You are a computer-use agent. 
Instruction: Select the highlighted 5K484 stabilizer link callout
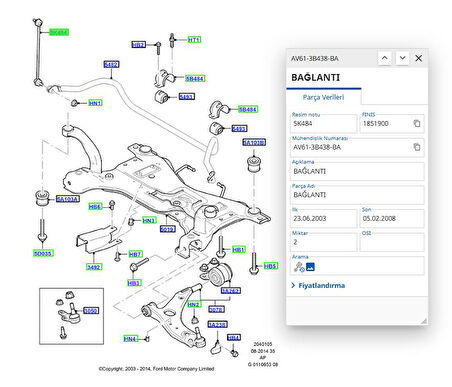pyautogui.click(x=59, y=32)
